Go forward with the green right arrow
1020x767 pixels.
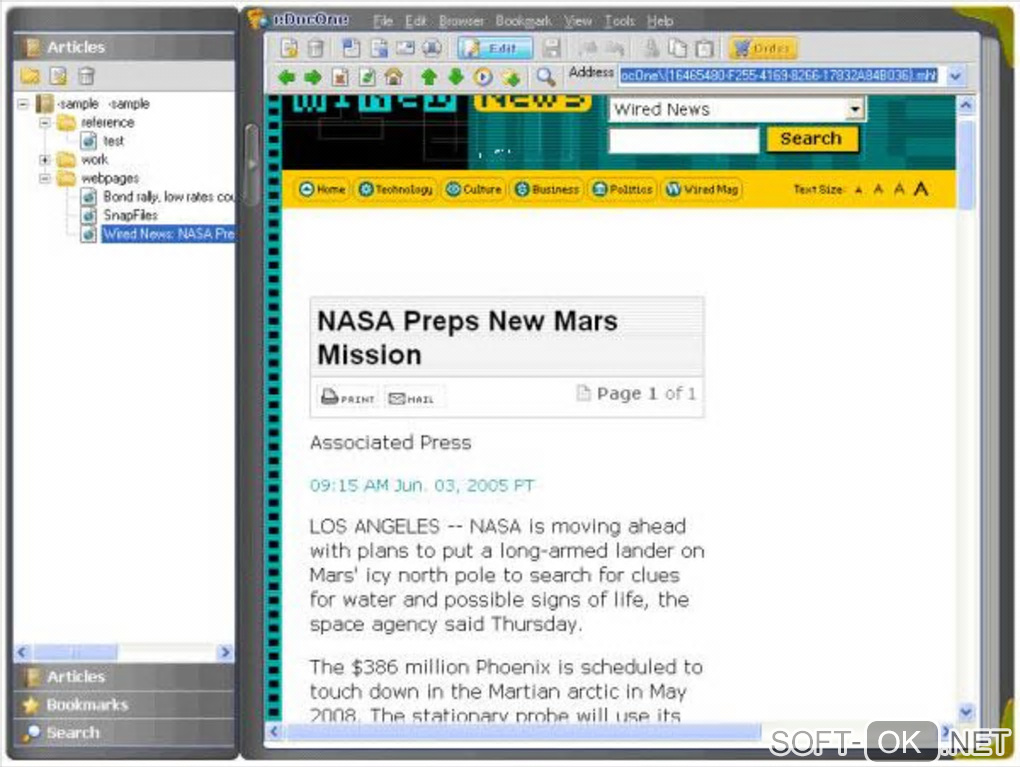pos(313,77)
